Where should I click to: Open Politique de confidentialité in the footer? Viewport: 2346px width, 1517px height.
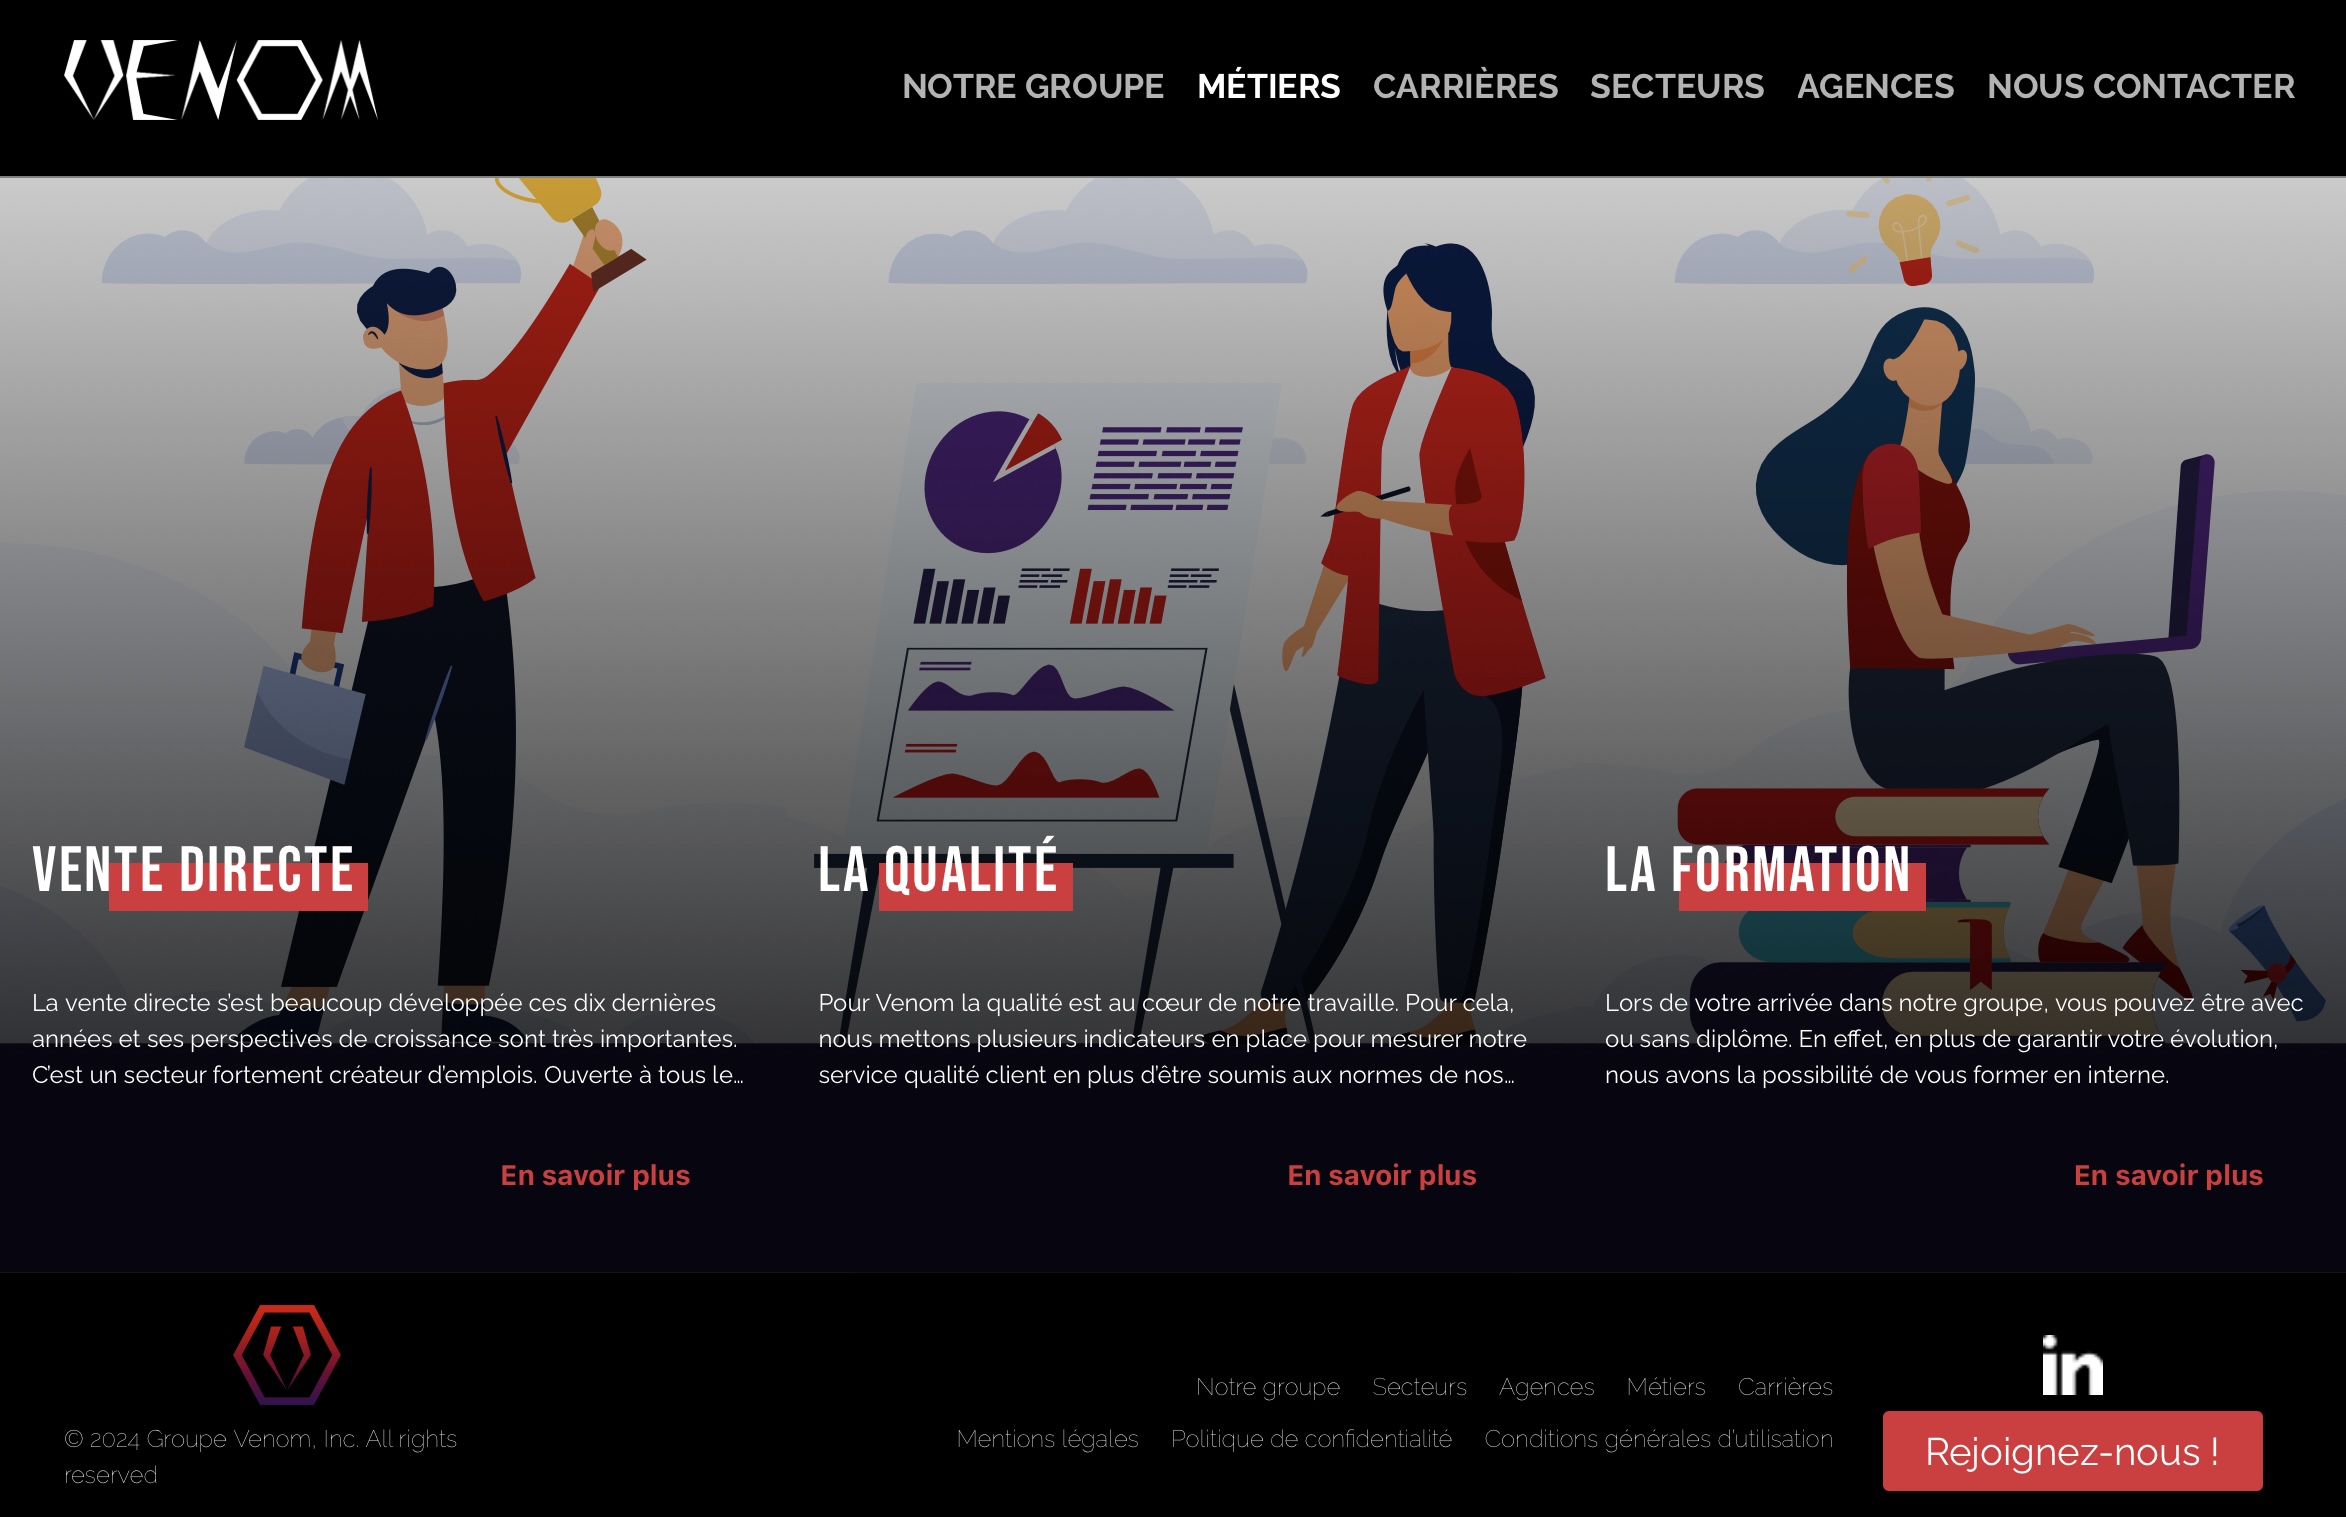click(x=1311, y=1439)
